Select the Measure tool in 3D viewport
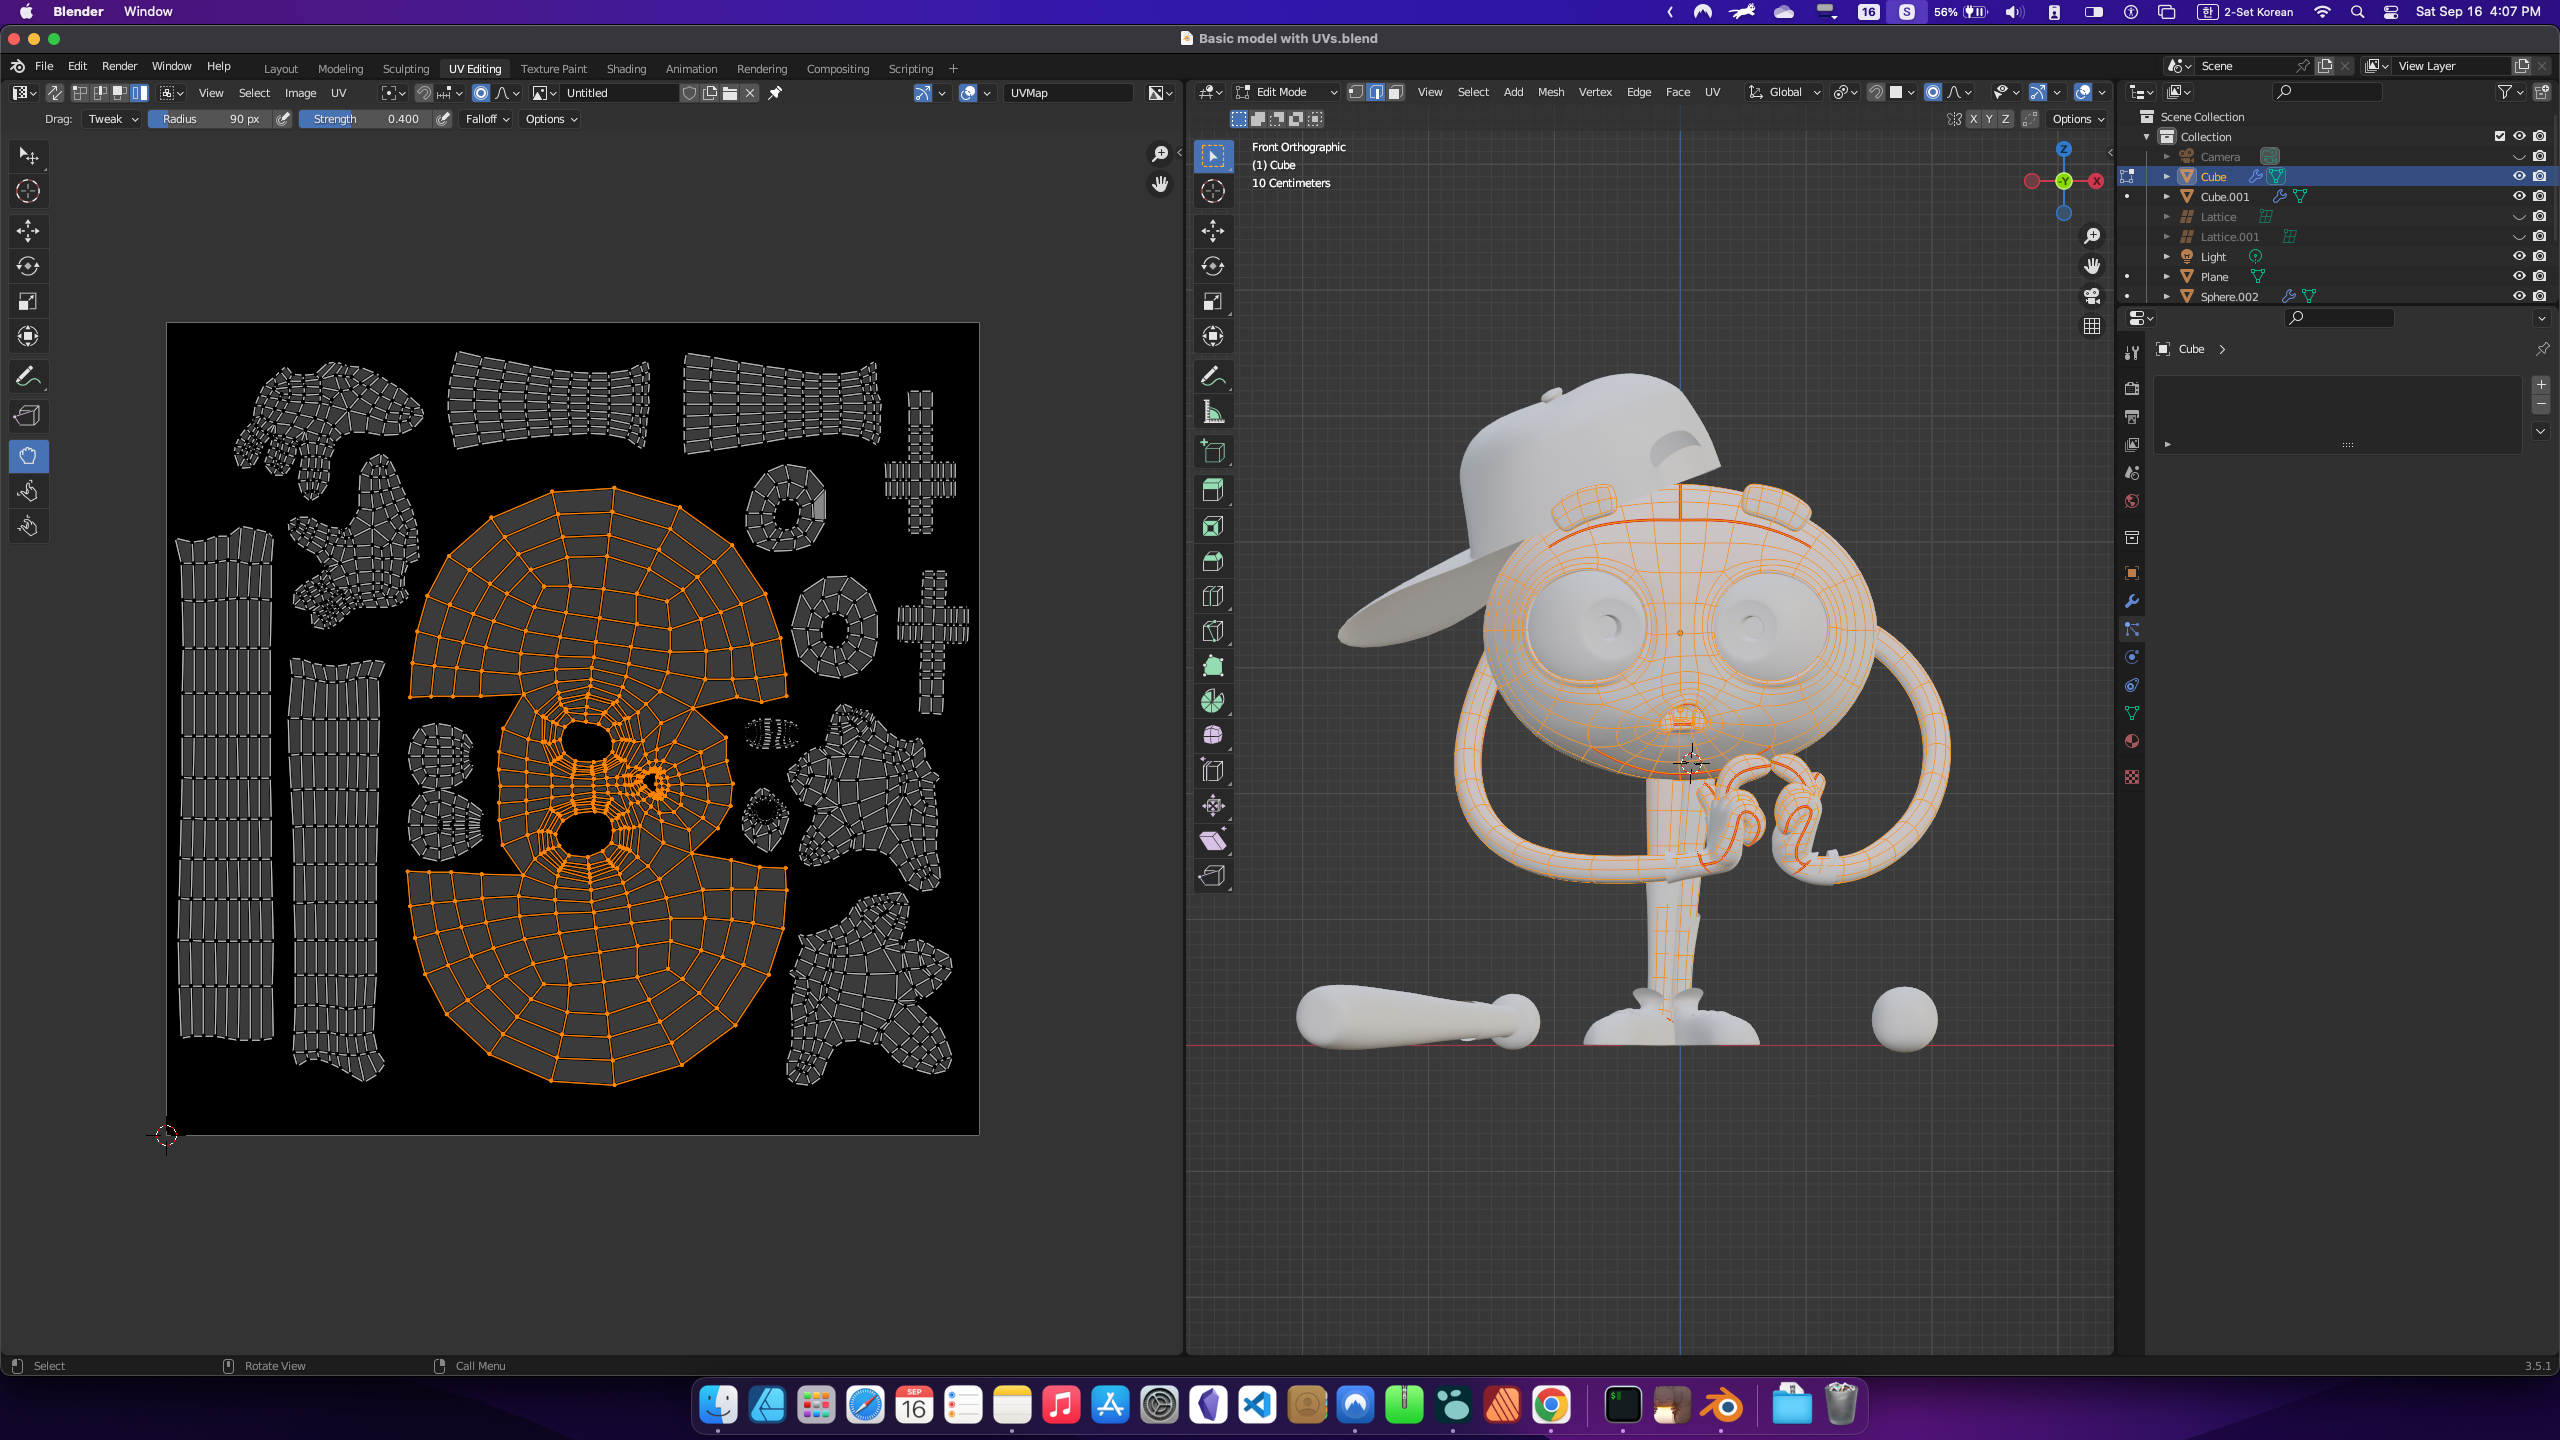2560x1440 pixels. tap(1213, 412)
